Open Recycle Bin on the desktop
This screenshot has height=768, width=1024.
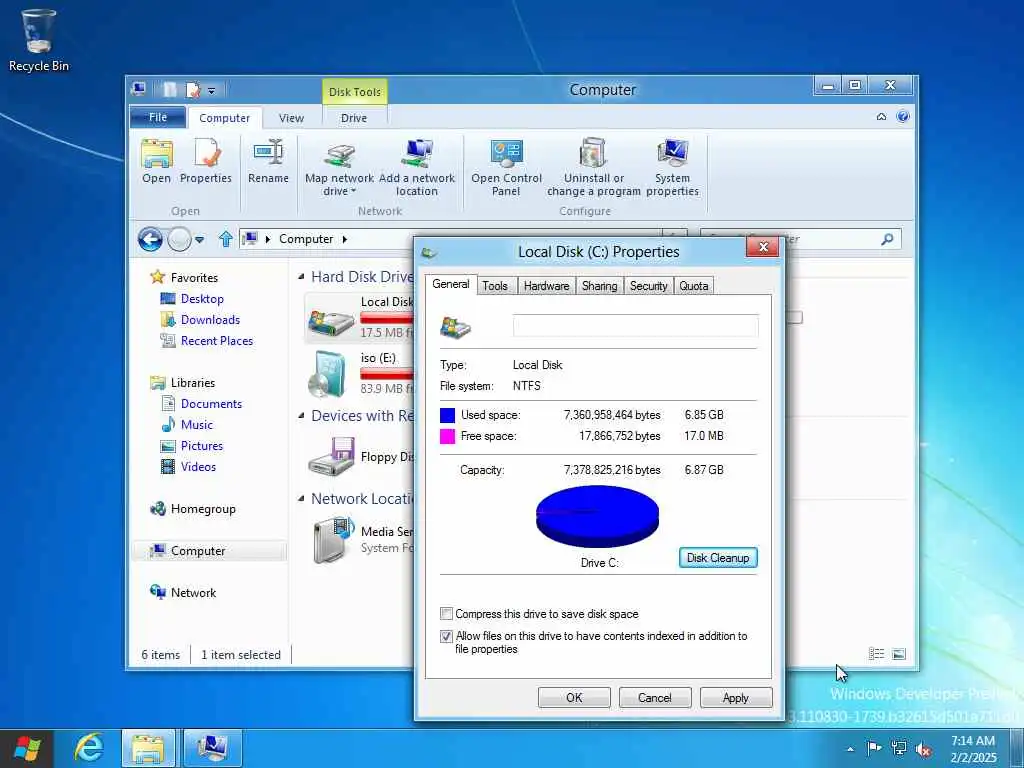click(39, 40)
